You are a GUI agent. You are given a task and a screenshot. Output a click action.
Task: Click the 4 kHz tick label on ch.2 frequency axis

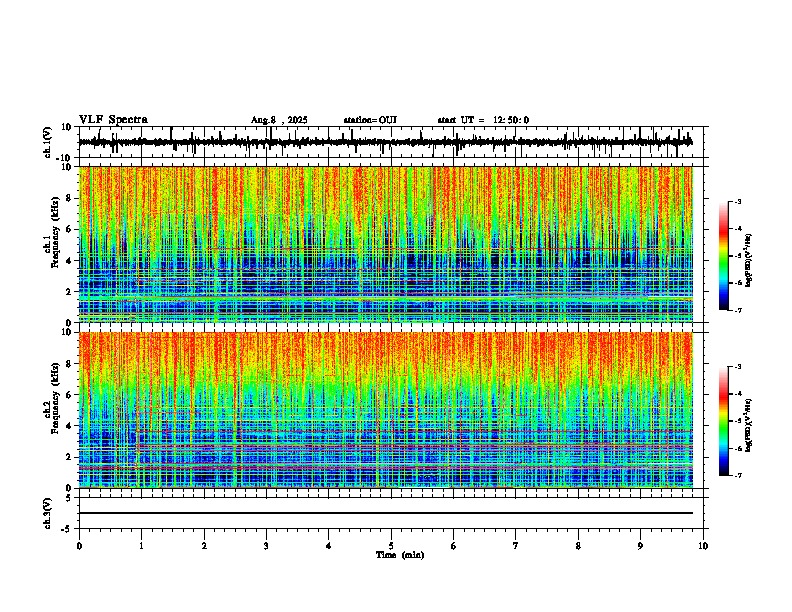(x=69, y=426)
